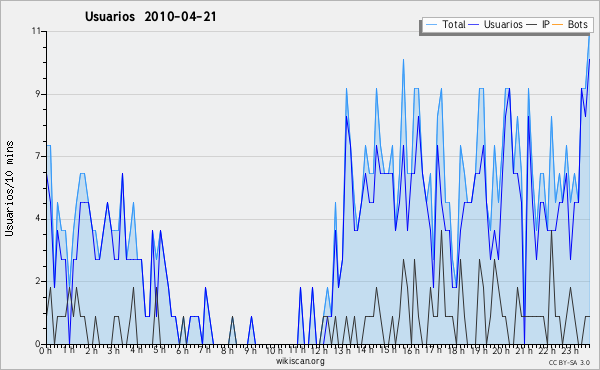The image size is (600, 370).
Task: Click the y-axis label 'Usuarios/10 mins'
Action: point(9,188)
